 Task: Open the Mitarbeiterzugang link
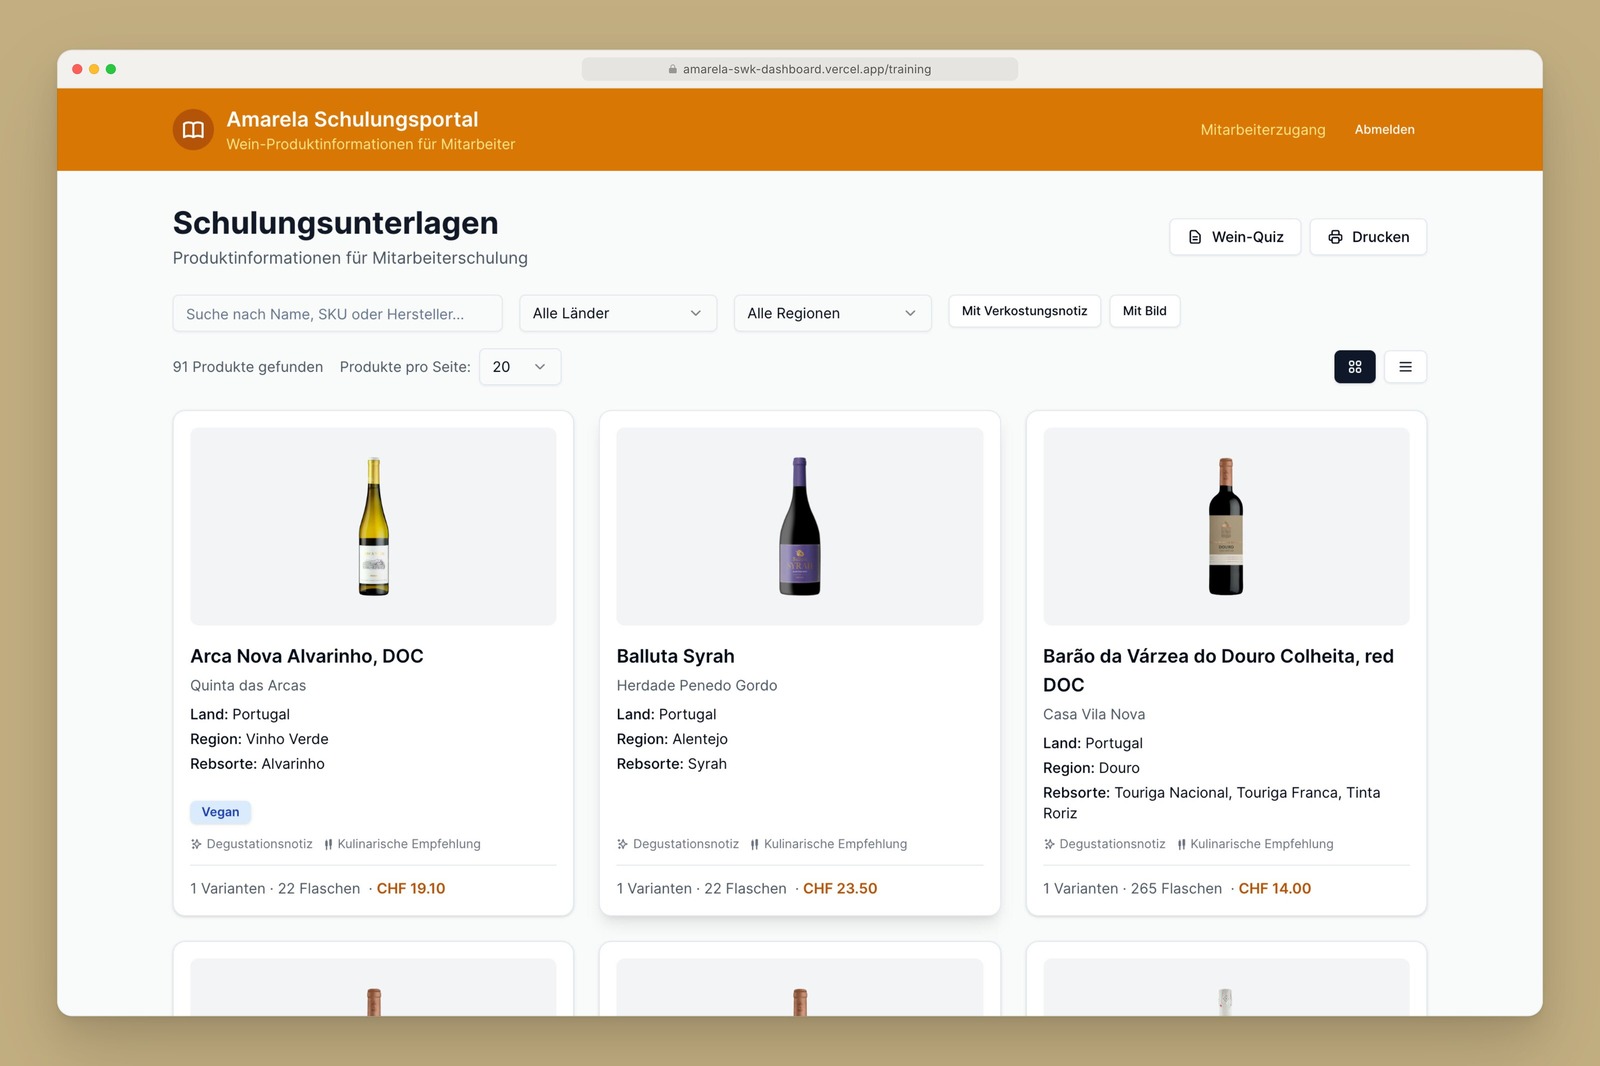pos(1263,130)
